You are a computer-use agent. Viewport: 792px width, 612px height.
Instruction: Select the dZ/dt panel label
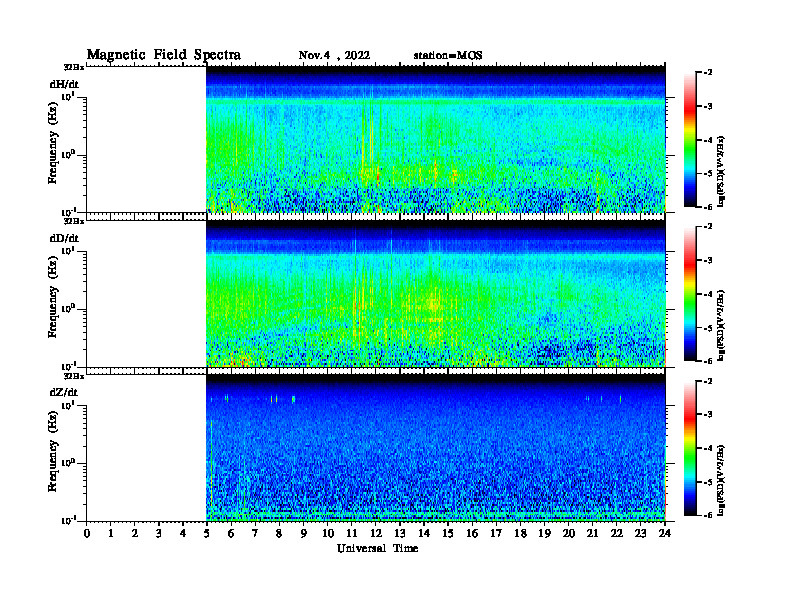[64, 392]
